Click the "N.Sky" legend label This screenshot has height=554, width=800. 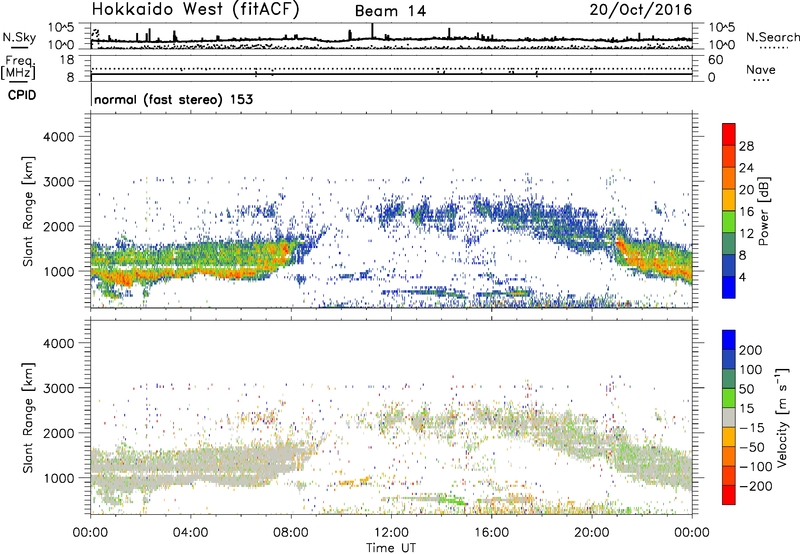19,37
